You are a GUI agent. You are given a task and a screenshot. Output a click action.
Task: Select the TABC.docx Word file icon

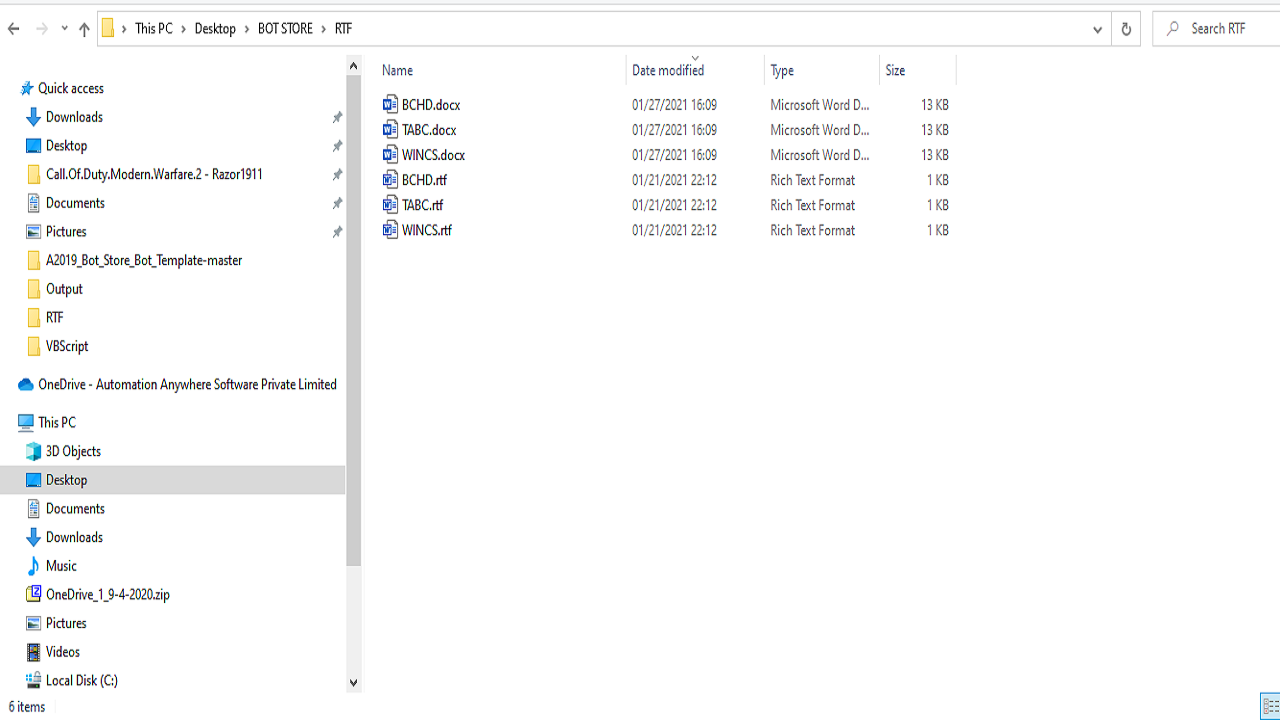390,129
